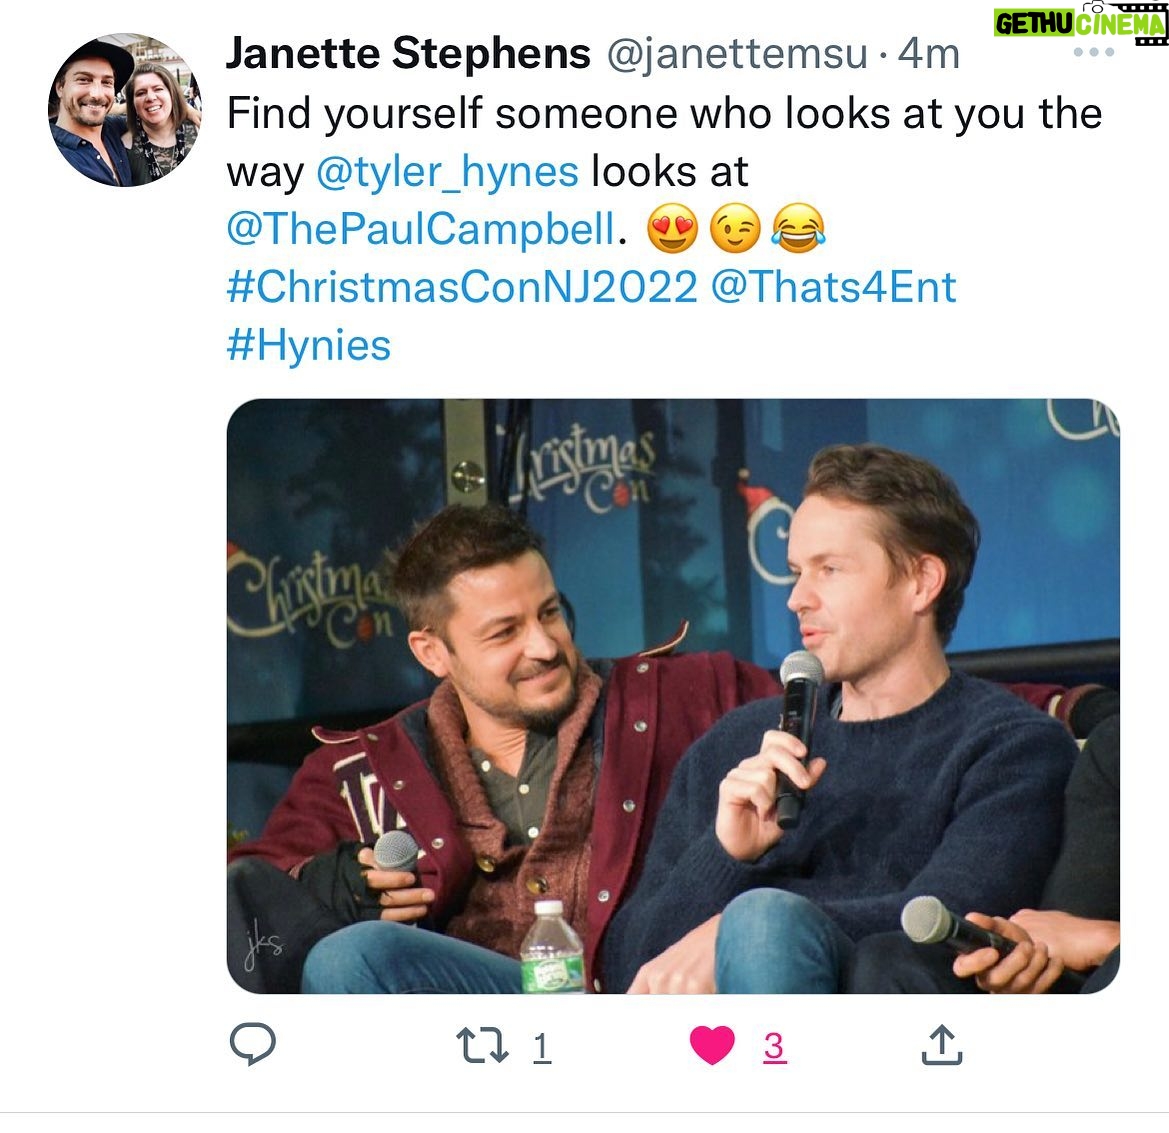This screenshot has width=1169, height=1133.
Task: Click the like count of 3
Action: click(775, 1047)
